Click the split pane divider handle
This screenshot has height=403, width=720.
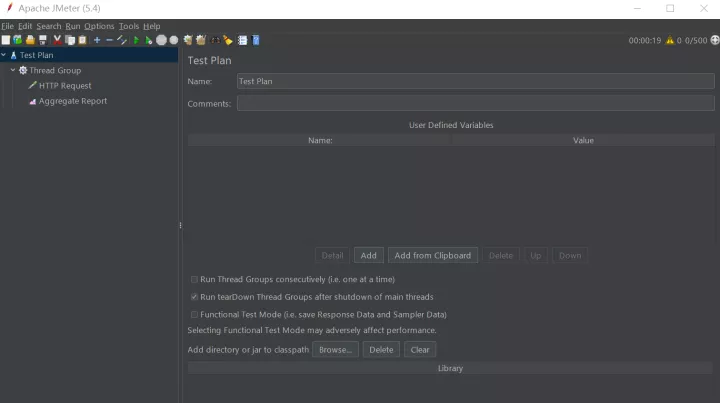tap(180, 225)
